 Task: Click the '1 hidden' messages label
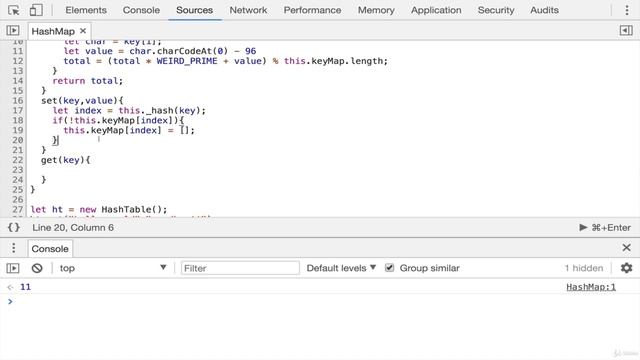click(x=584, y=268)
